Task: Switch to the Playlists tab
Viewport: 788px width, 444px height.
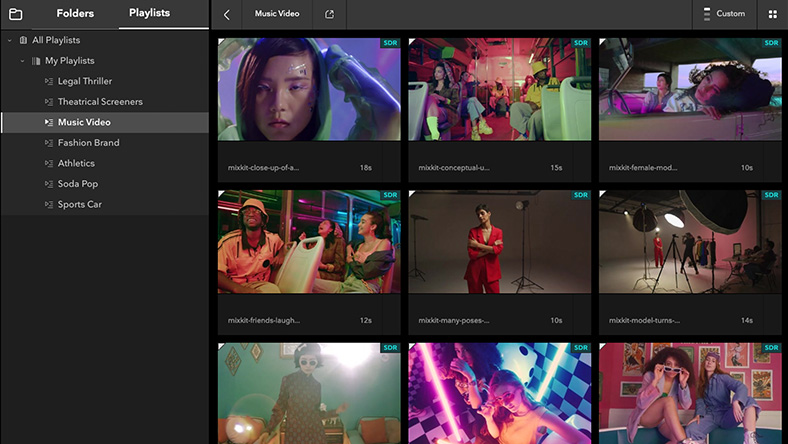Action: pos(149,13)
